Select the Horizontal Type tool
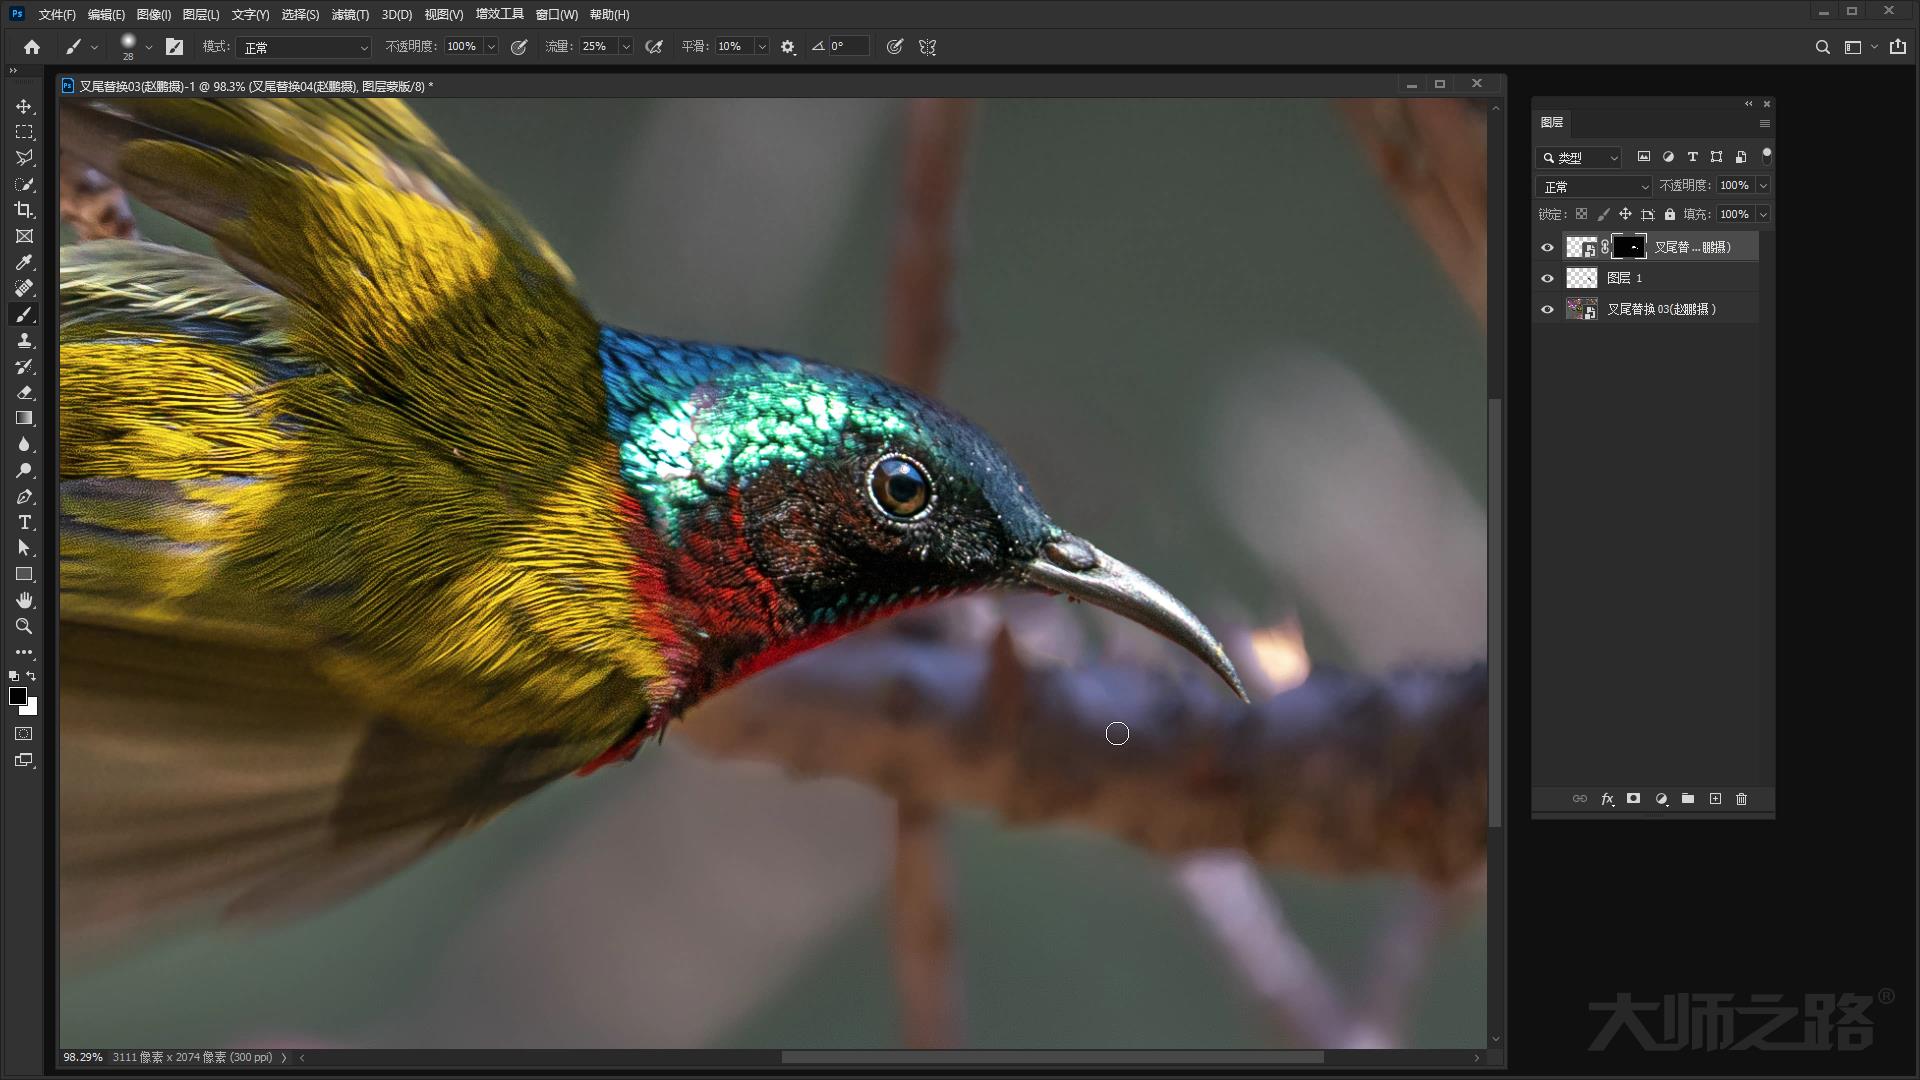1920x1080 pixels. (24, 522)
